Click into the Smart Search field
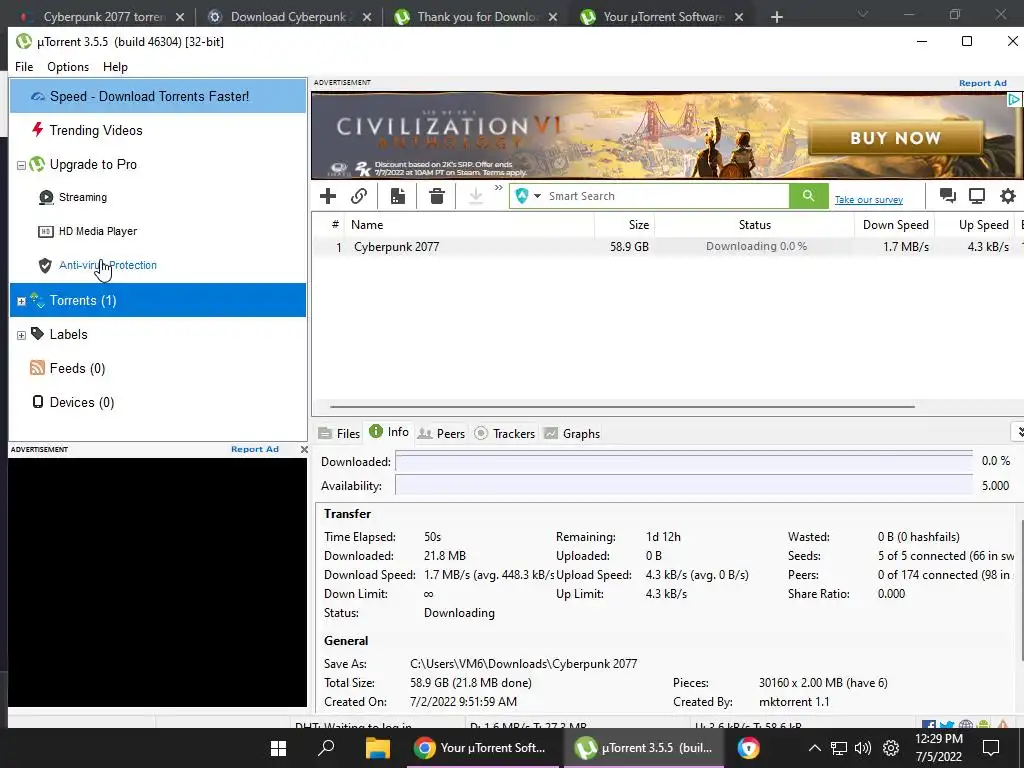 coord(666,196)
